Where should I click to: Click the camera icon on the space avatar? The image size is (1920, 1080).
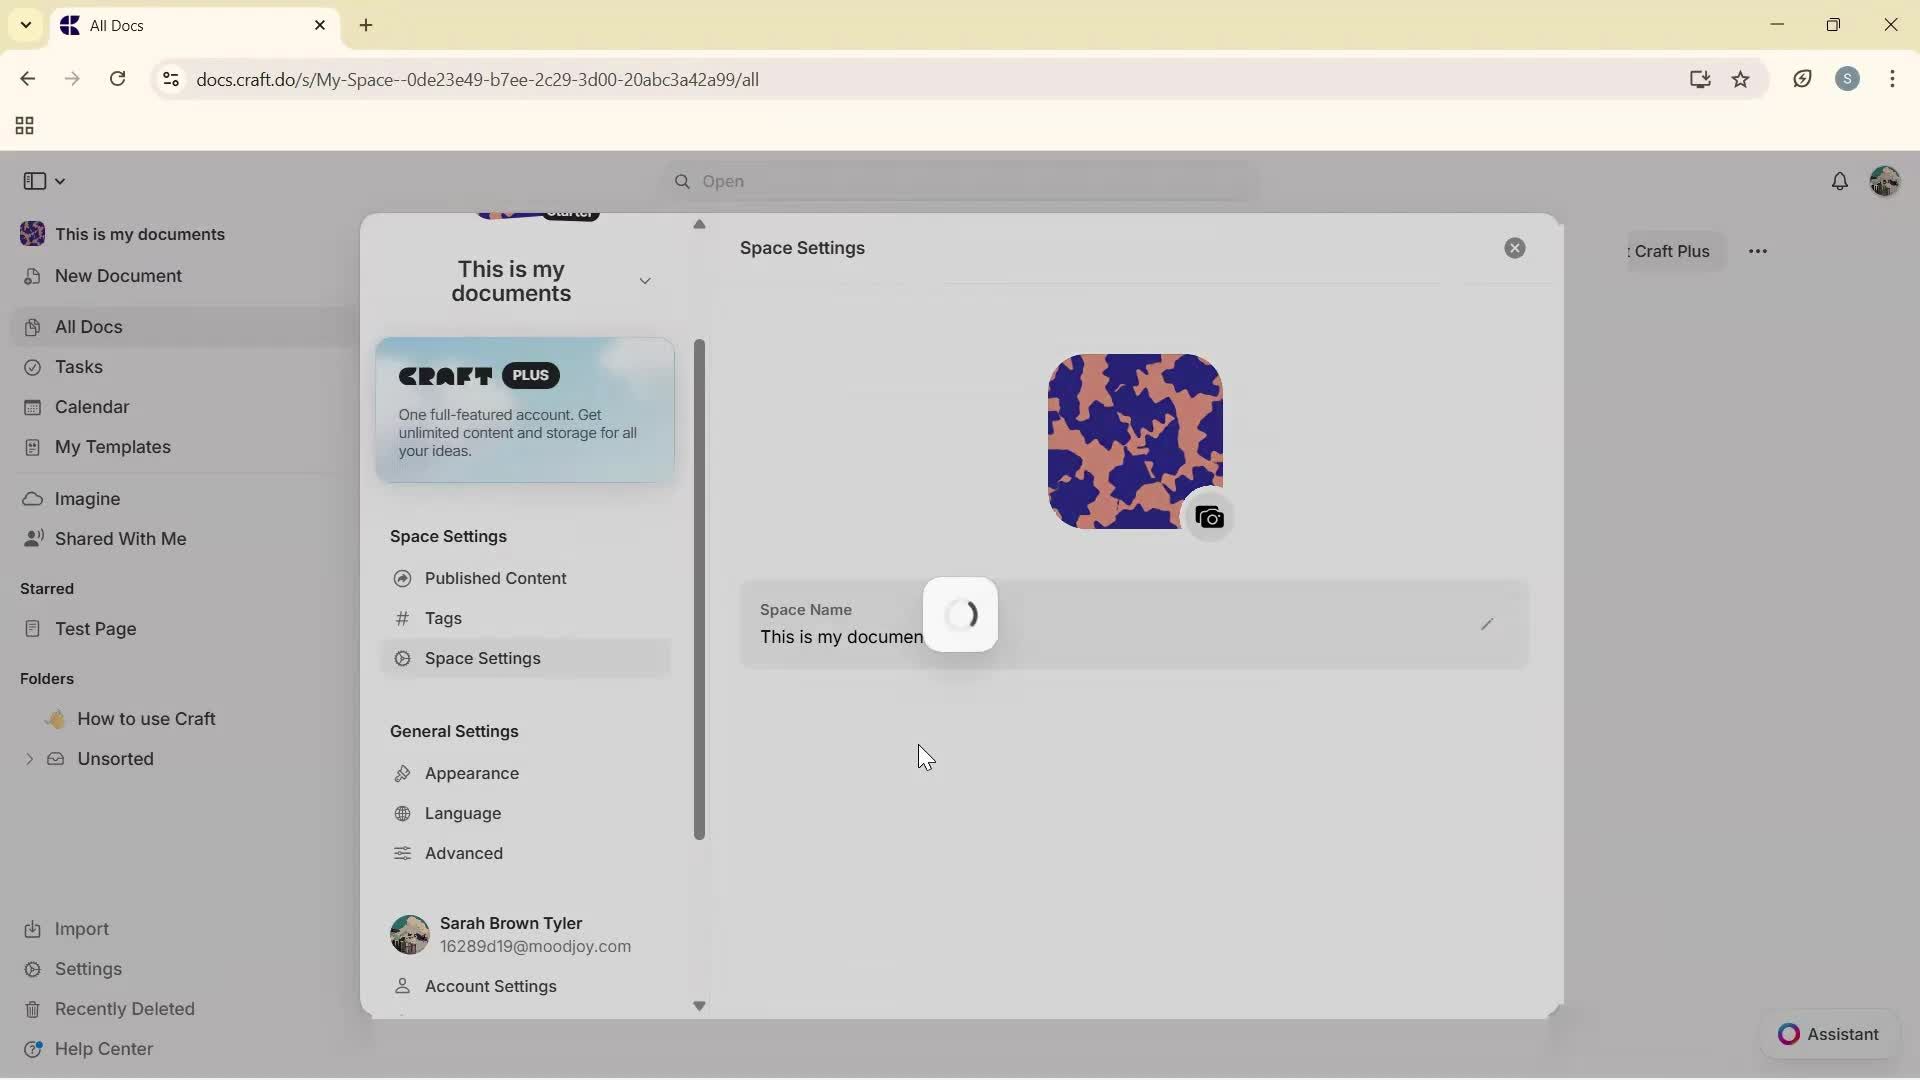1210,517
